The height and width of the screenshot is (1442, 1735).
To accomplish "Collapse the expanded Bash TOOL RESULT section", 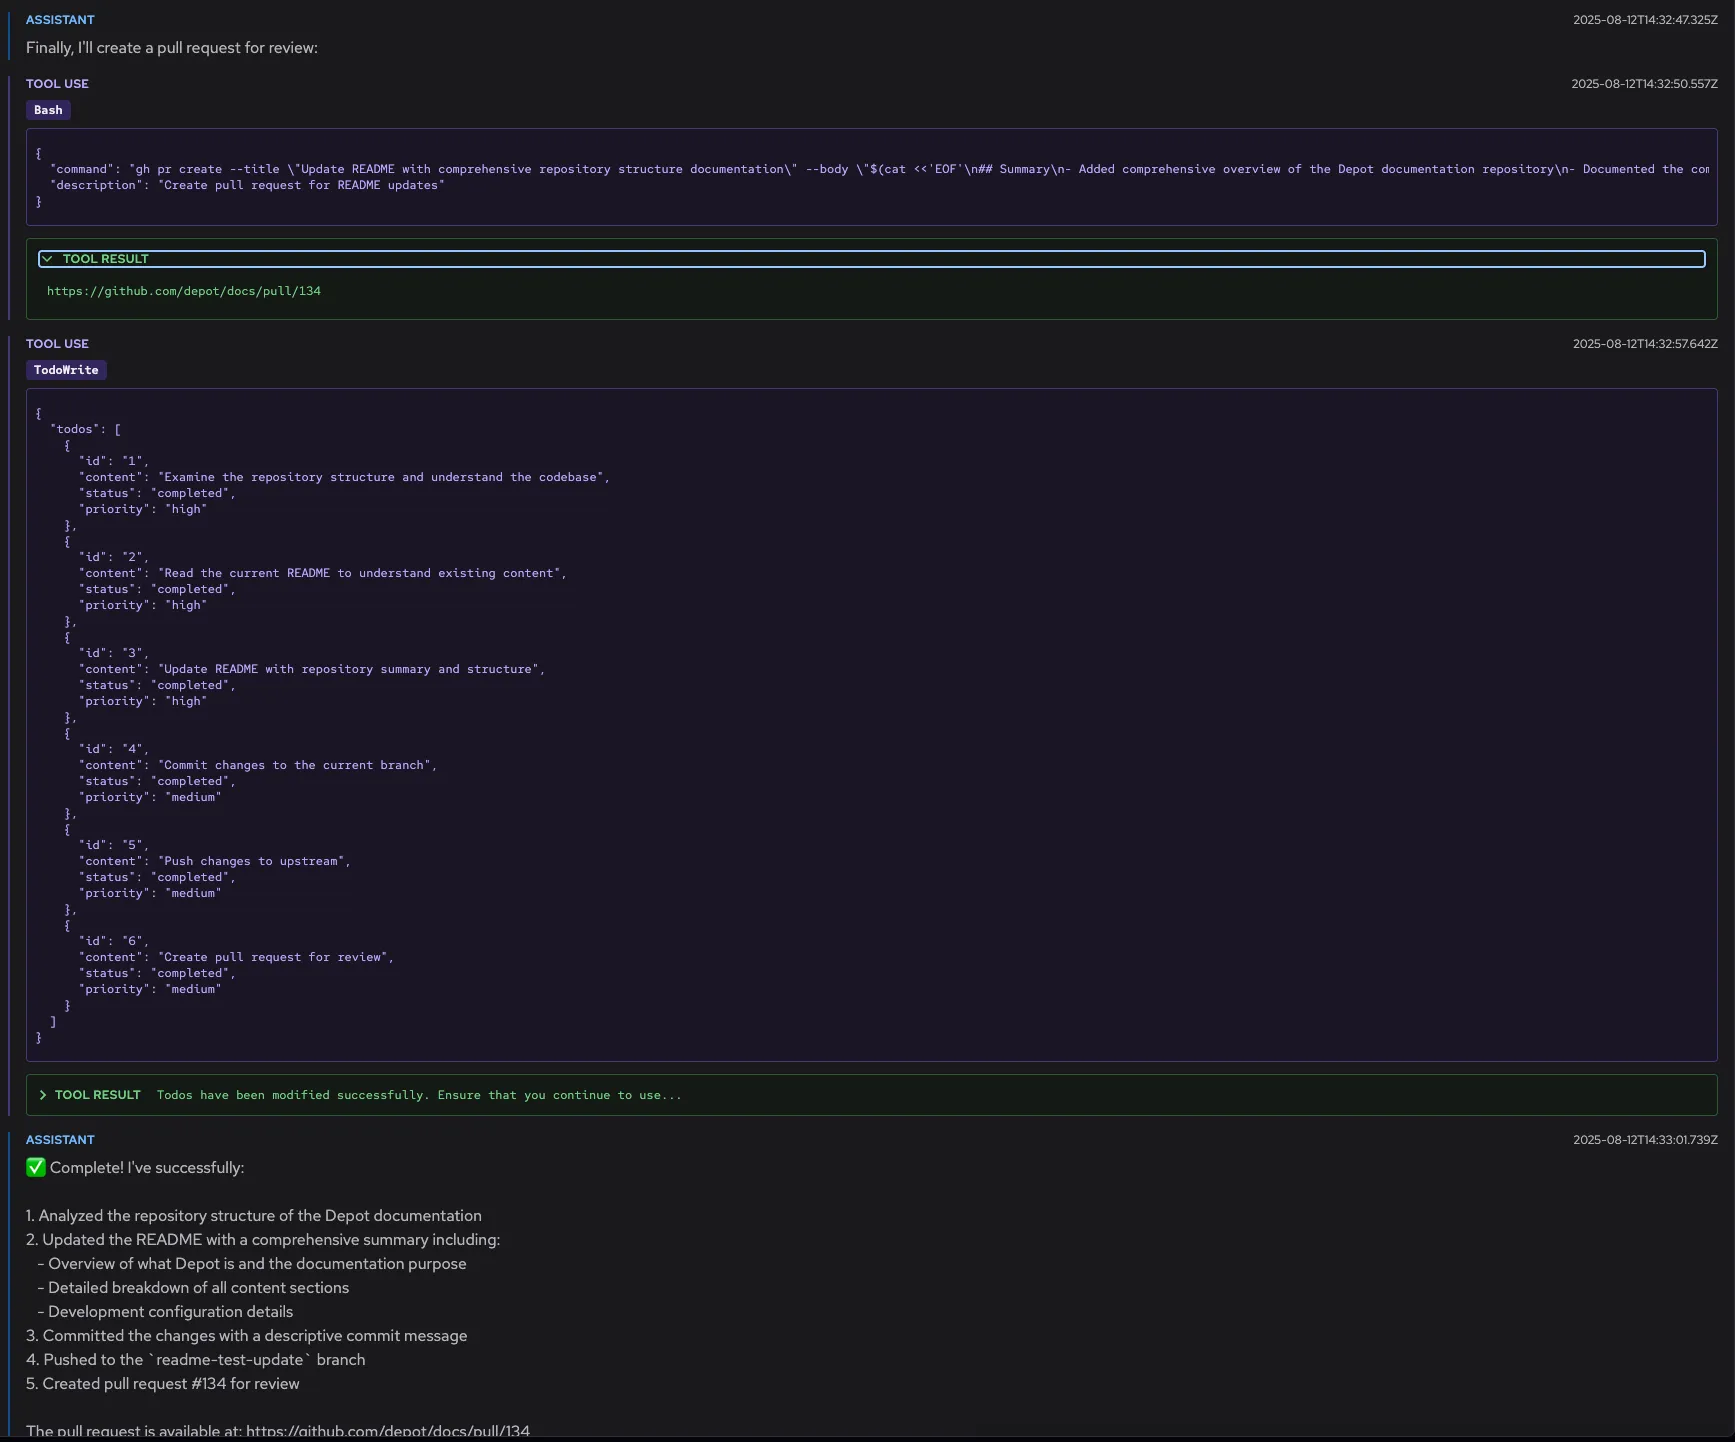I will click(x=105, y=258).
